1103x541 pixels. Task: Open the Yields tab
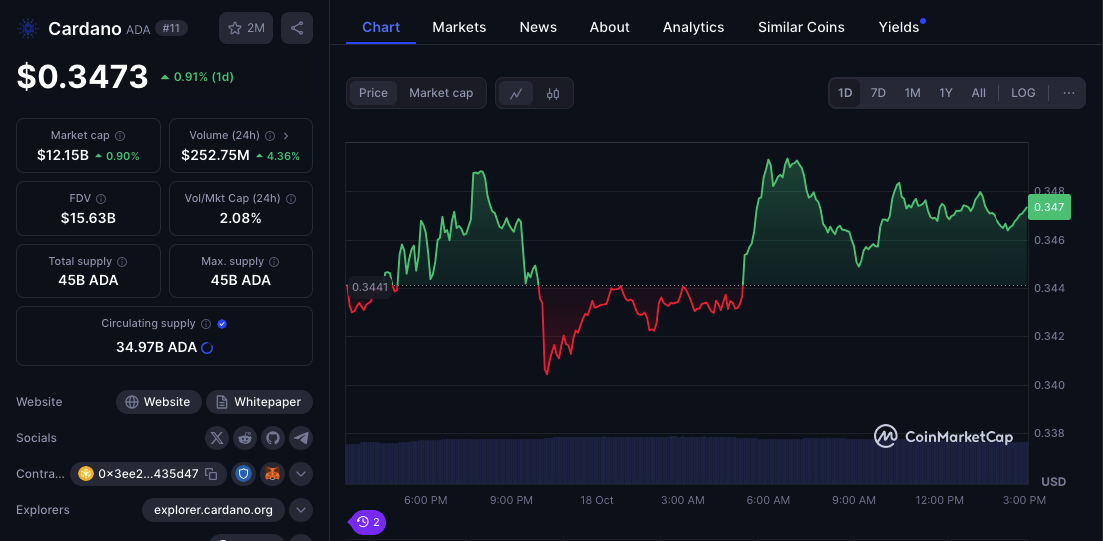899,27
